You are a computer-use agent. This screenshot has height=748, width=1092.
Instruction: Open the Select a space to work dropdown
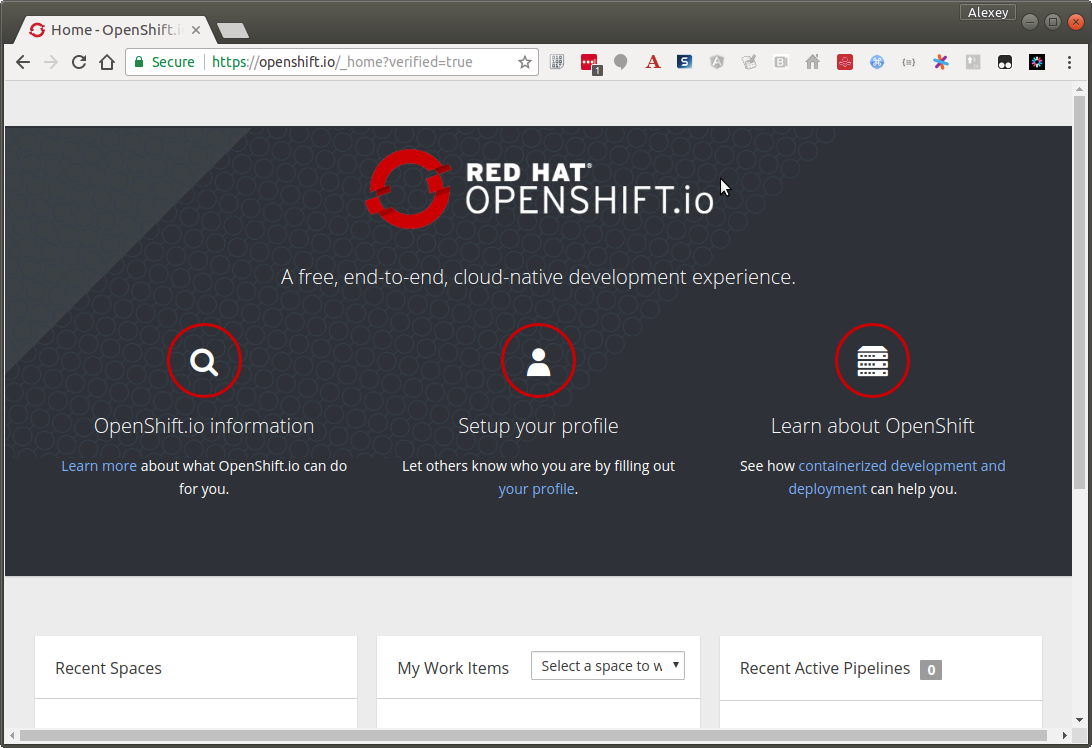[x=607, y=665]
